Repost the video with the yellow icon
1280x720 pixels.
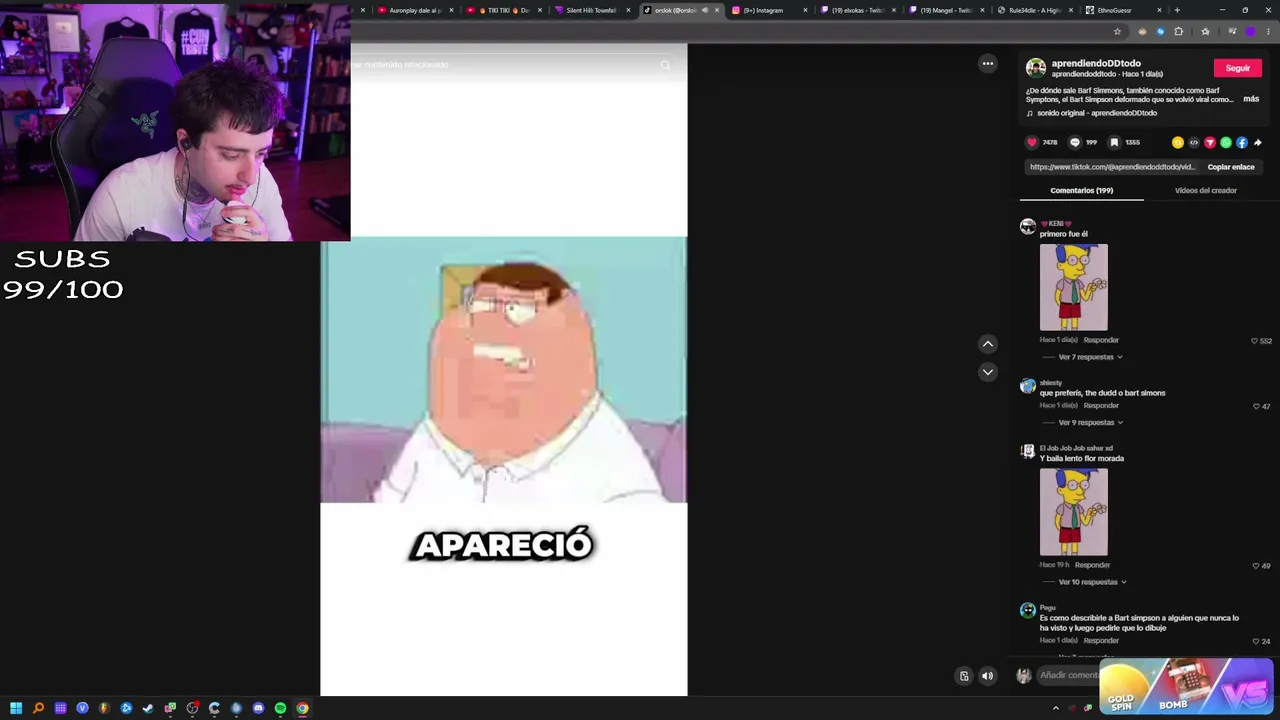coord(1178,142)
